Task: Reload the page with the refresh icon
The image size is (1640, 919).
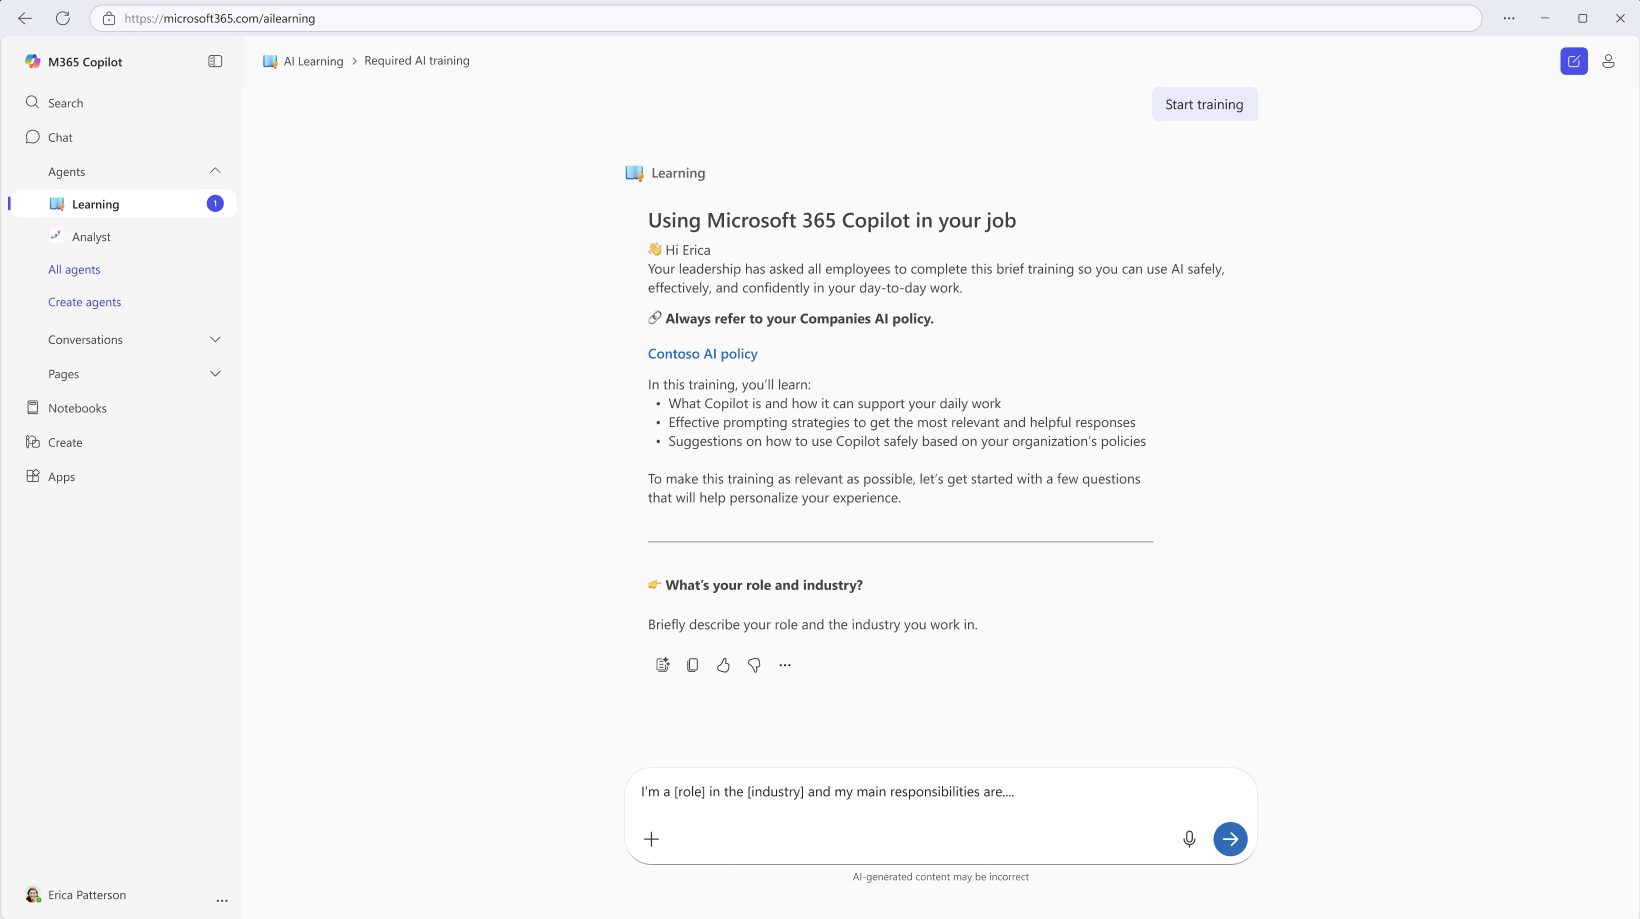Action: (x=63, y=18)
